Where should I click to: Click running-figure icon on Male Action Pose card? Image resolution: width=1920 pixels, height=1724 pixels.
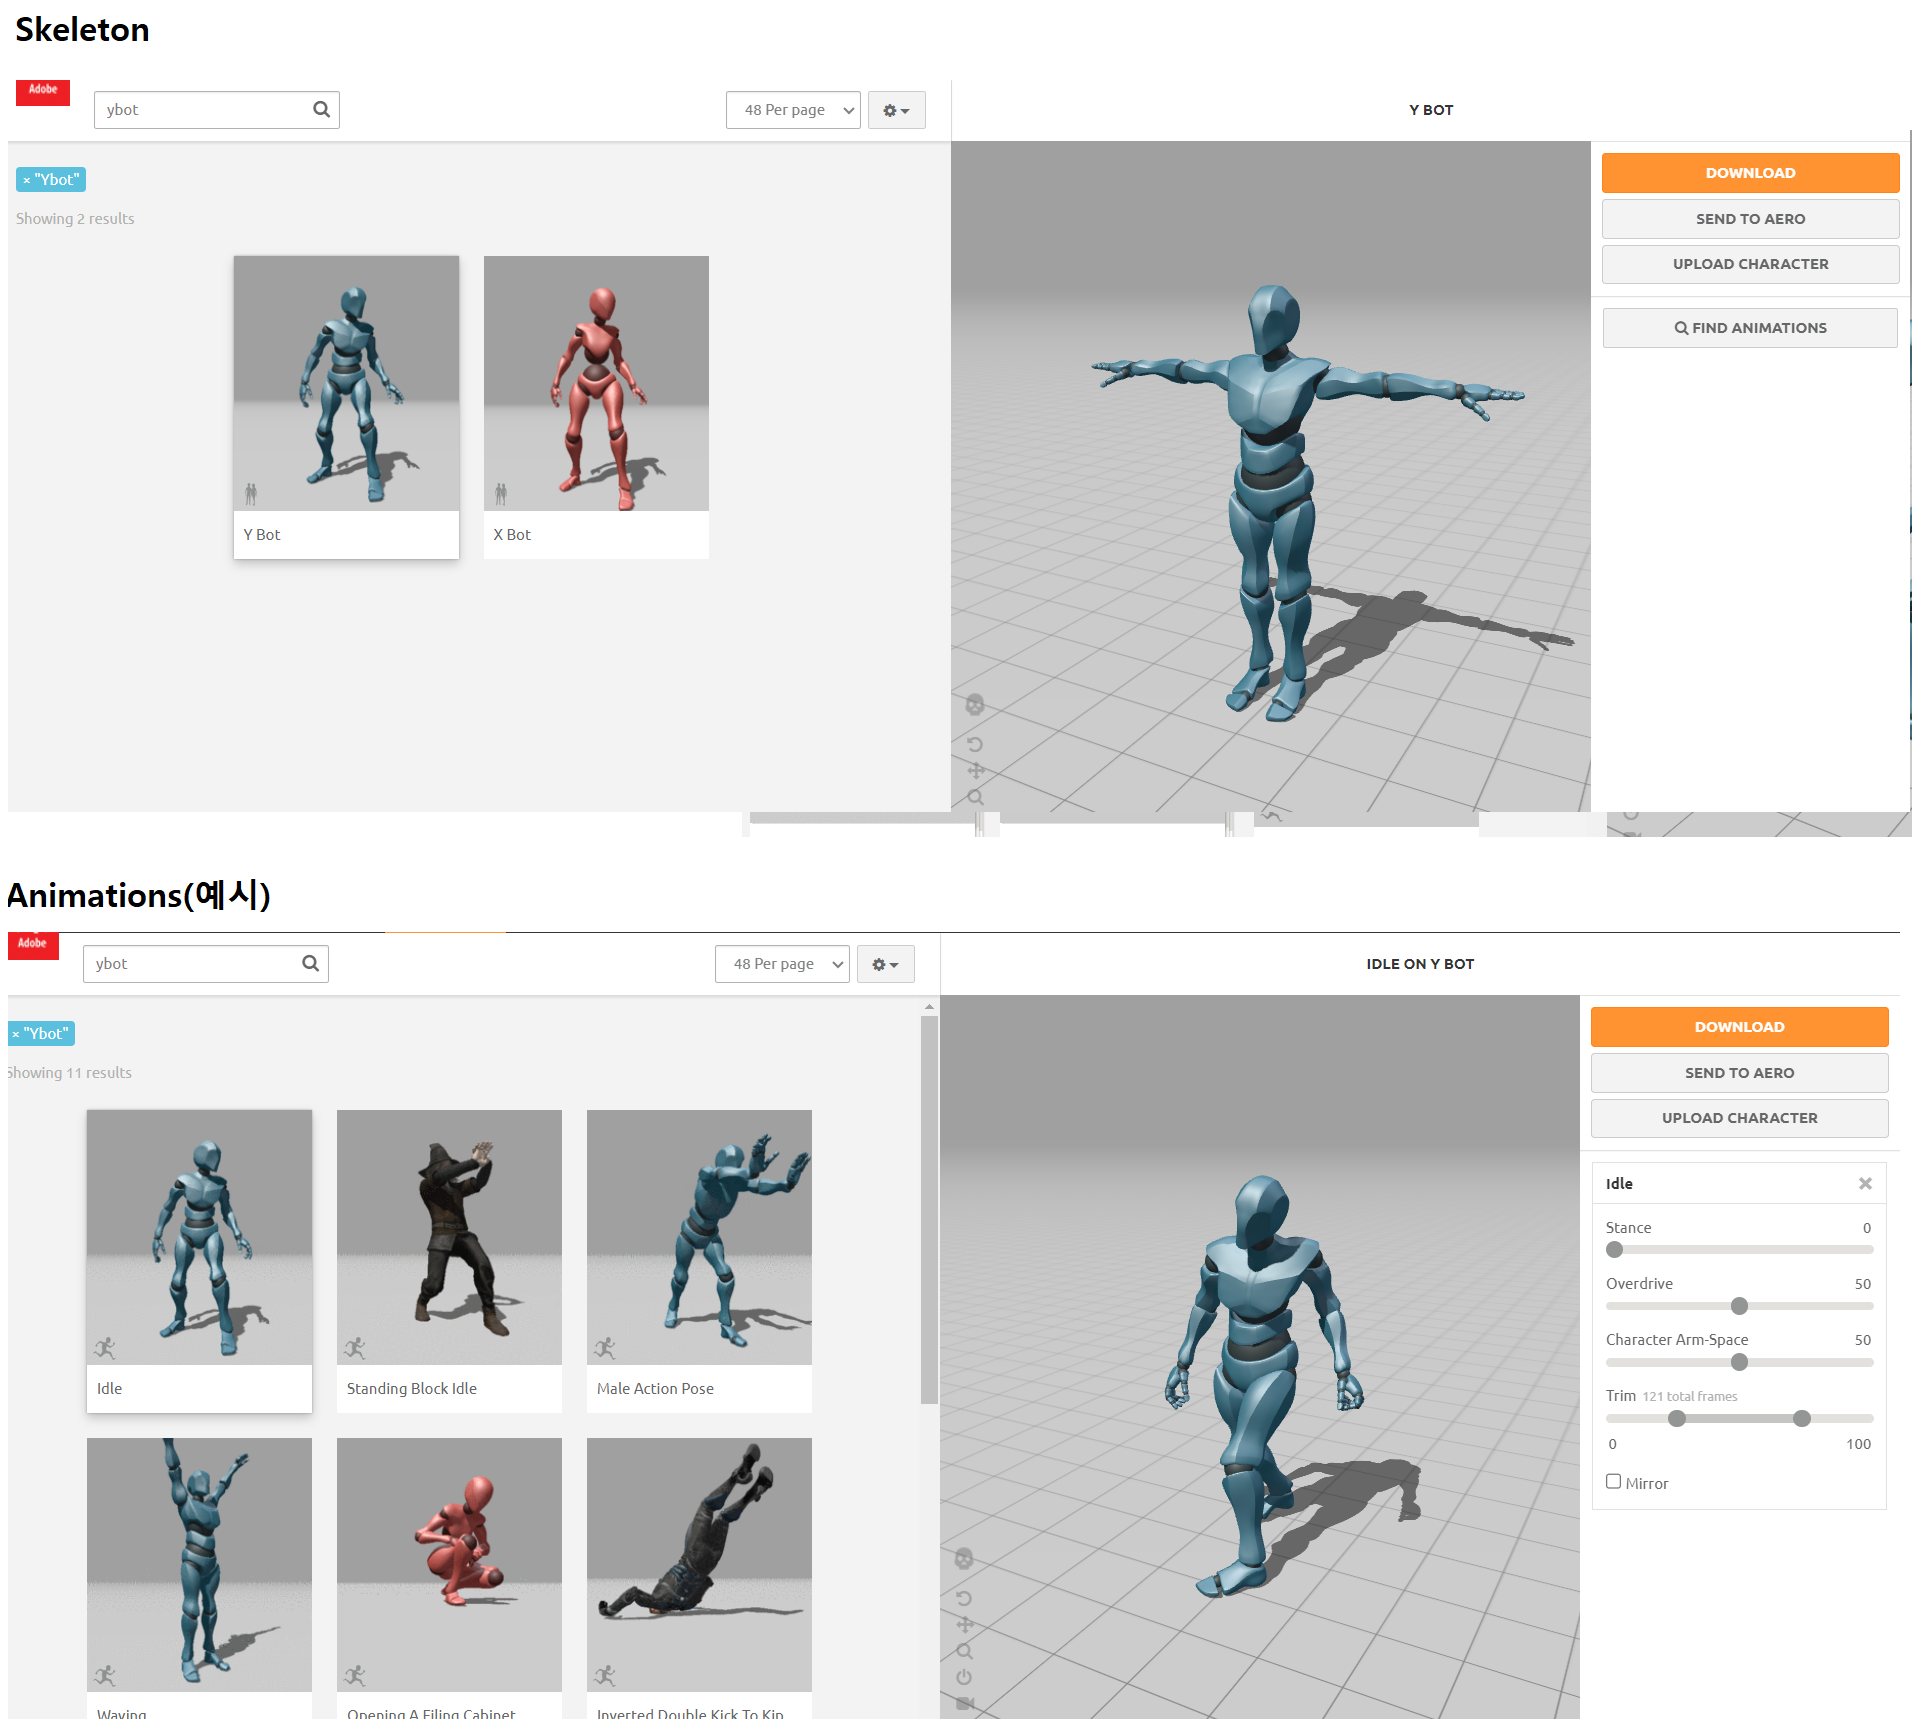(605, 1348)
